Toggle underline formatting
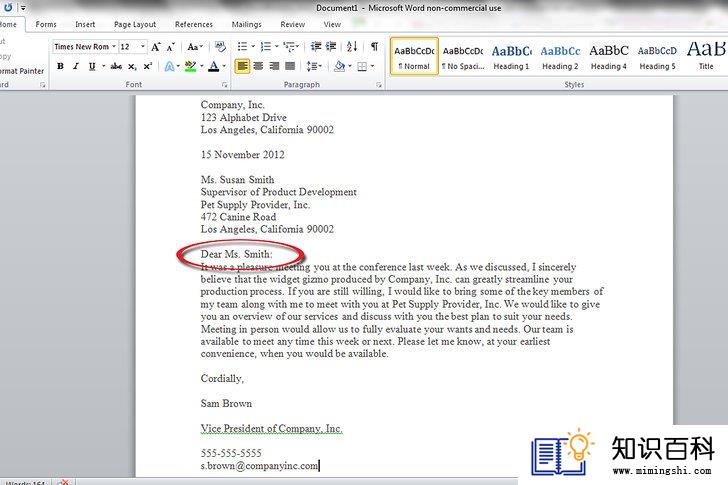The image size is (728, 485). tap(92, 66)
